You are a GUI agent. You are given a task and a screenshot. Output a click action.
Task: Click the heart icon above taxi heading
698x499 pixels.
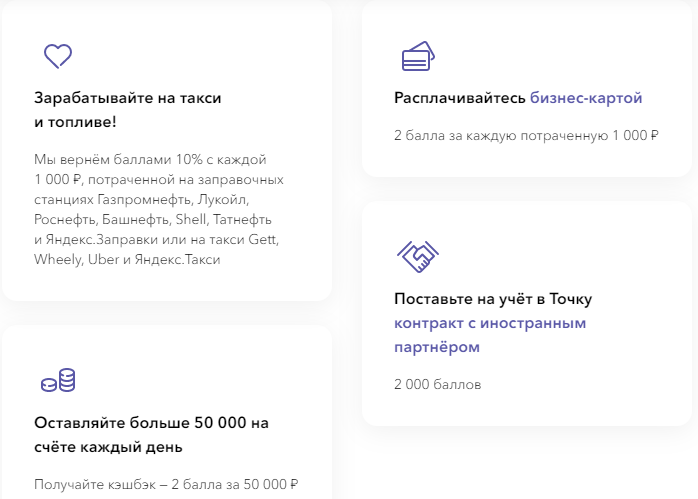(58, 56)
